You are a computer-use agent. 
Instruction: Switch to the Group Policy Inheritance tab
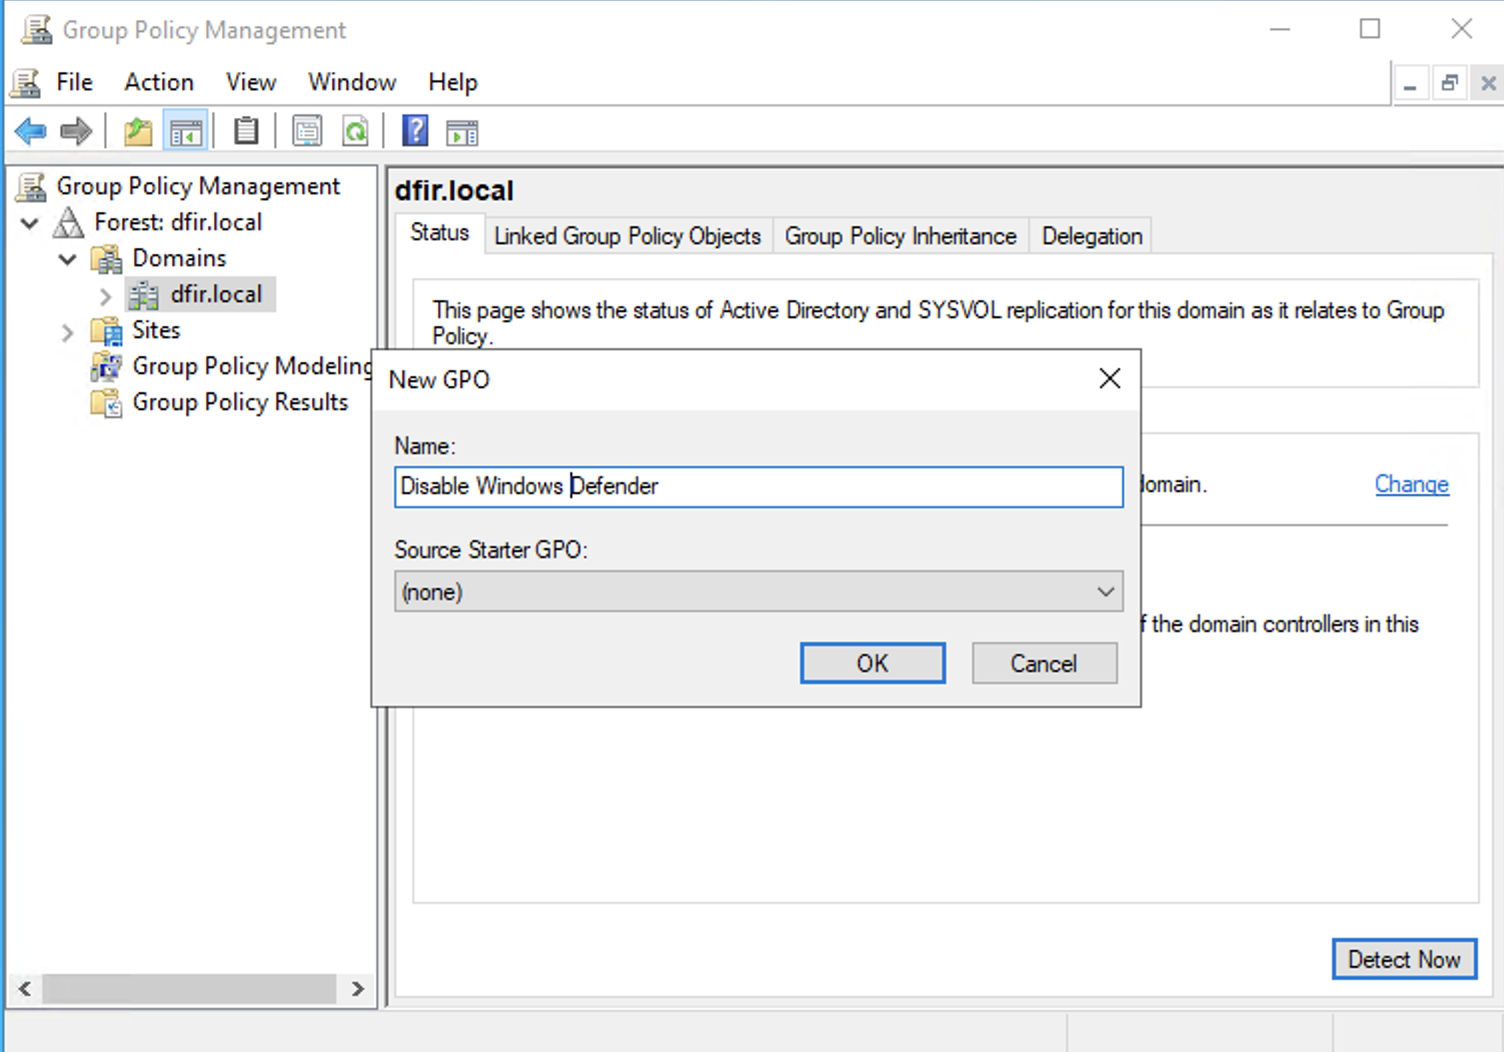900,236
